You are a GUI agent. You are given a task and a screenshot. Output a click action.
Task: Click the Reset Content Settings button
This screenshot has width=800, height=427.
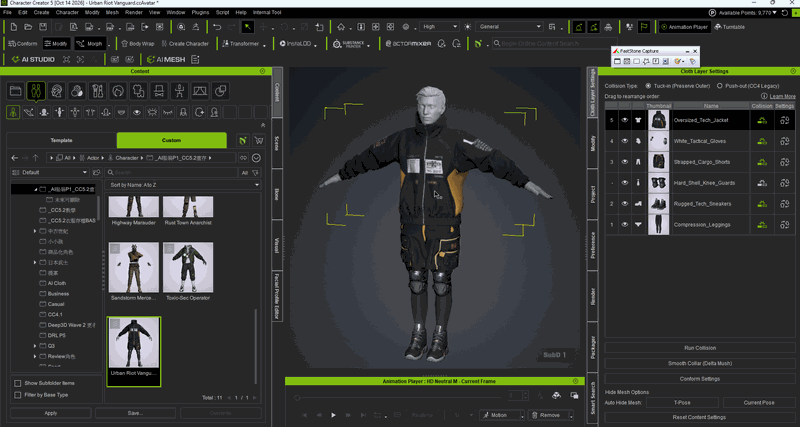coord(699,417)
